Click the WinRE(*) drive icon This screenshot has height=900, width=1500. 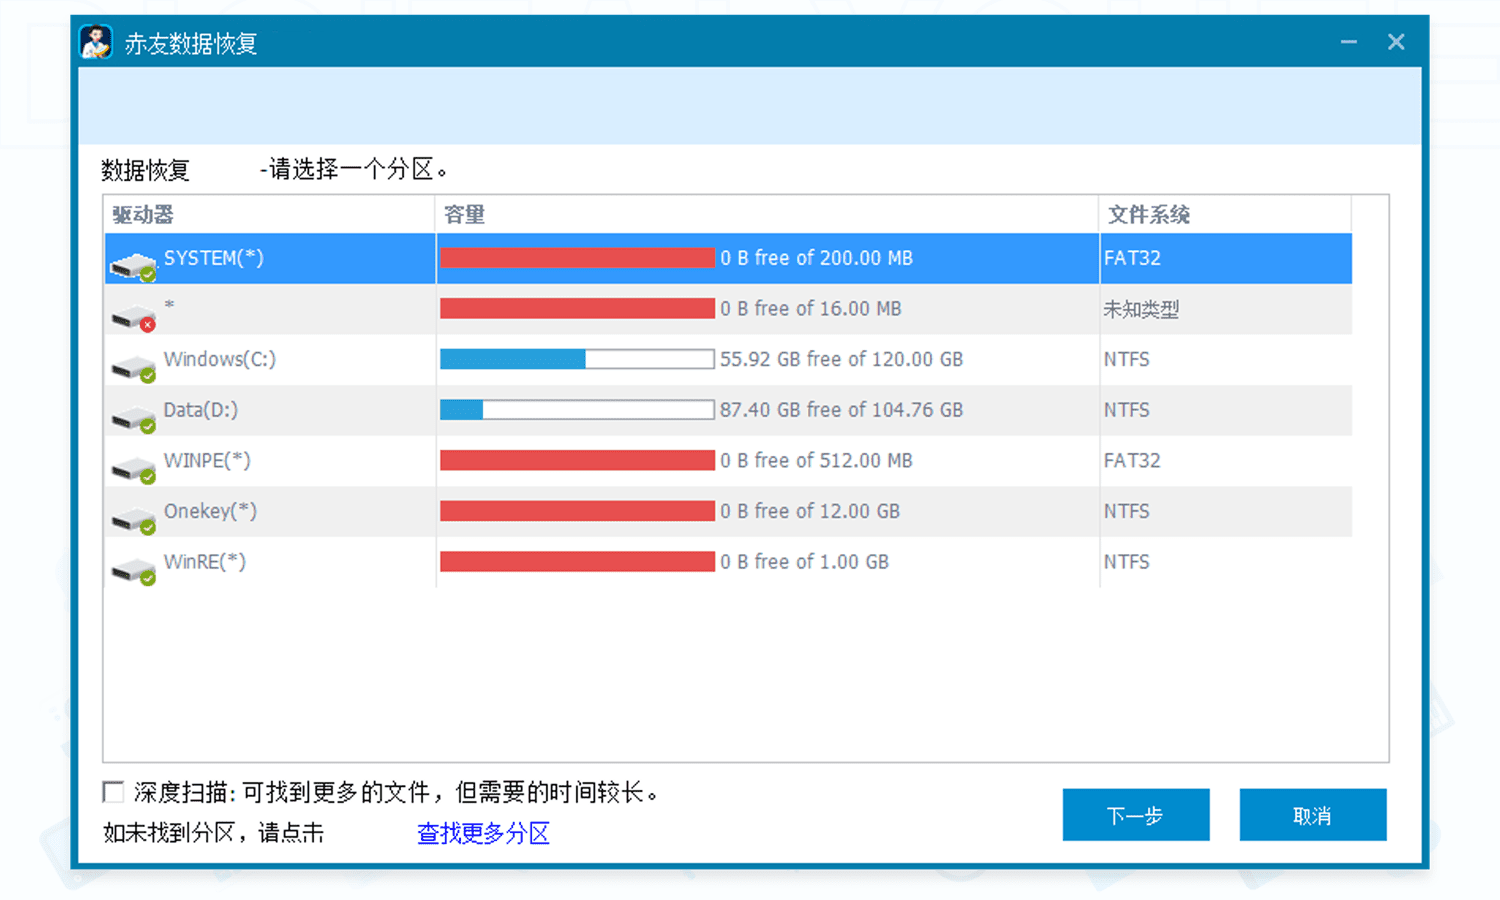point(133,571)
